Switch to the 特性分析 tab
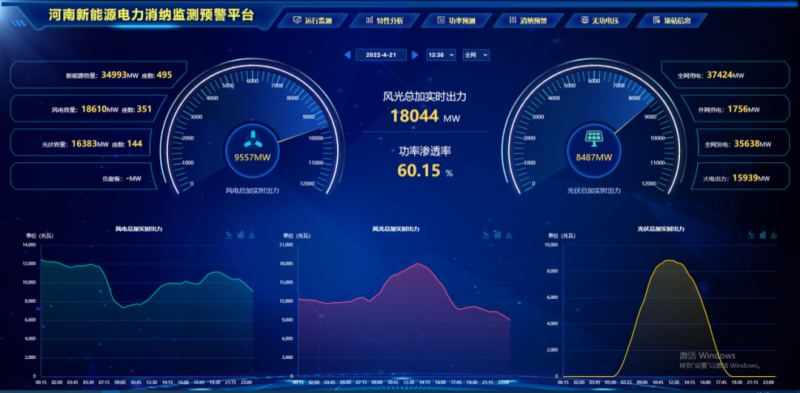This screenshot has width=800, height=393. point(384,20)
